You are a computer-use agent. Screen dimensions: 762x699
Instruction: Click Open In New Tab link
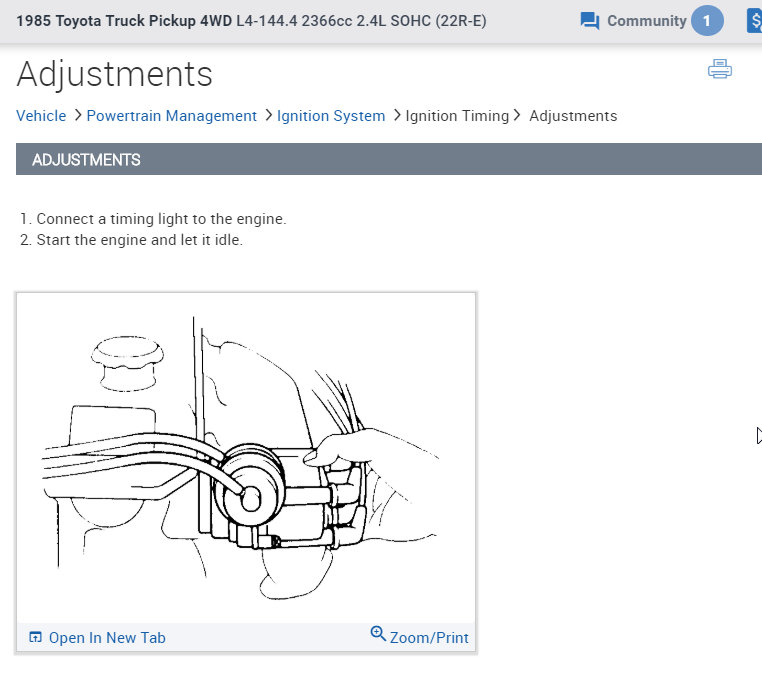click(107, 637)
